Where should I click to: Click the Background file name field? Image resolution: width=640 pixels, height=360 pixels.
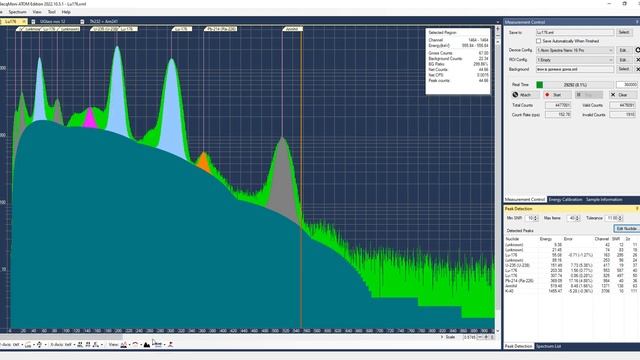click(575, 69)
